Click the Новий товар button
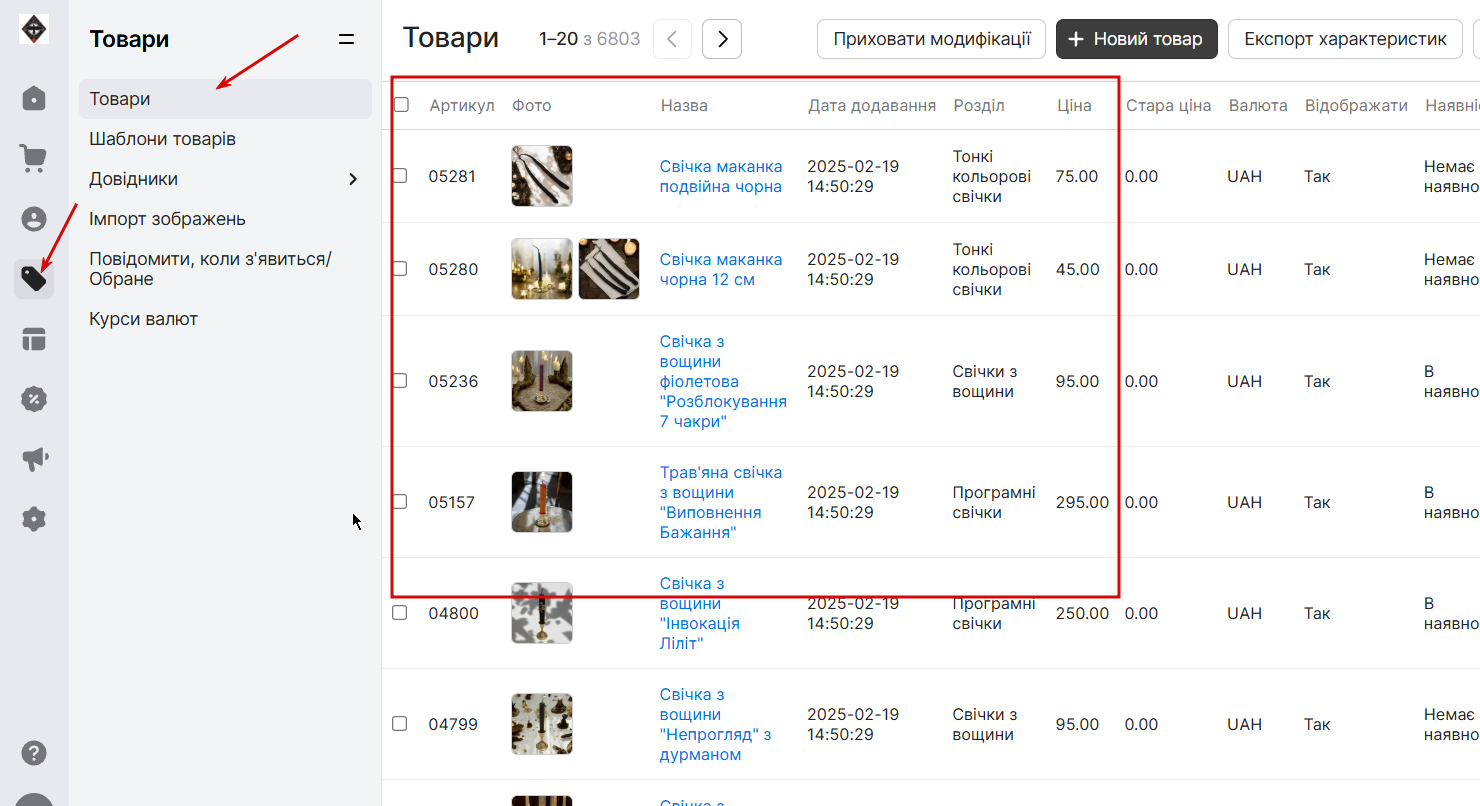Screen dimensions: 1480x806 (1136, 39)
